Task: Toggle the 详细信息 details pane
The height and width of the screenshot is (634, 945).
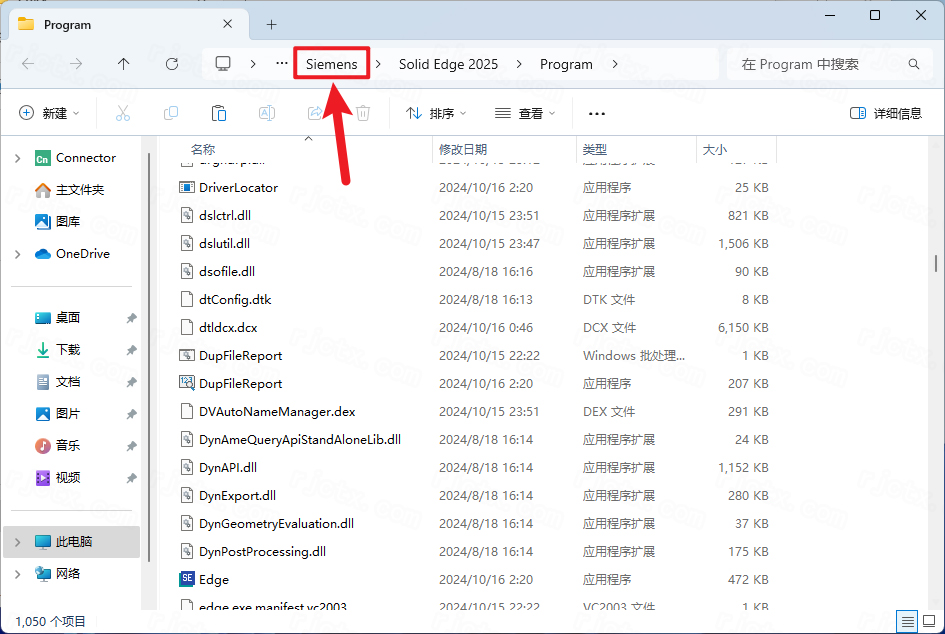Action: click(x=885, y=113)
